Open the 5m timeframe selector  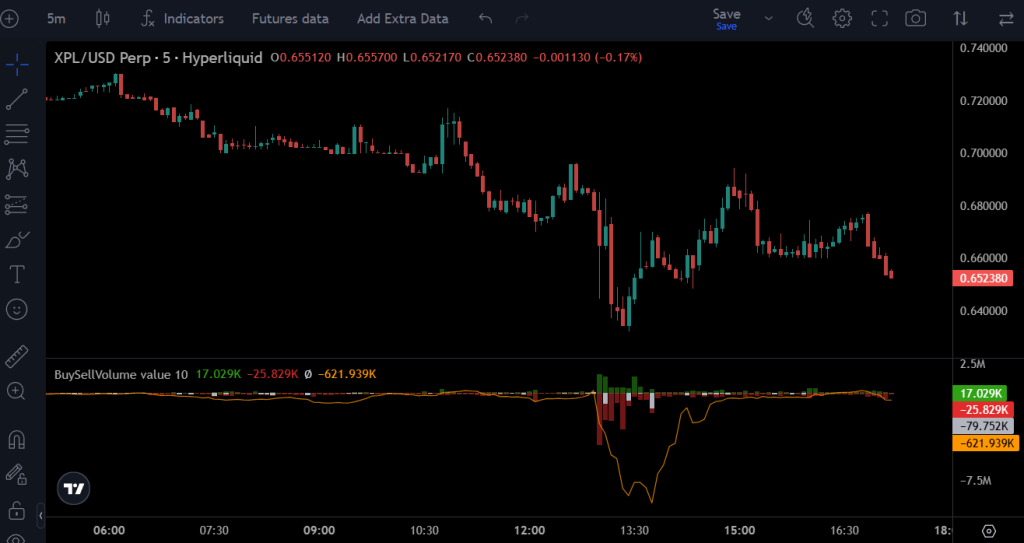pyautogui.click(x=57, y=18)
